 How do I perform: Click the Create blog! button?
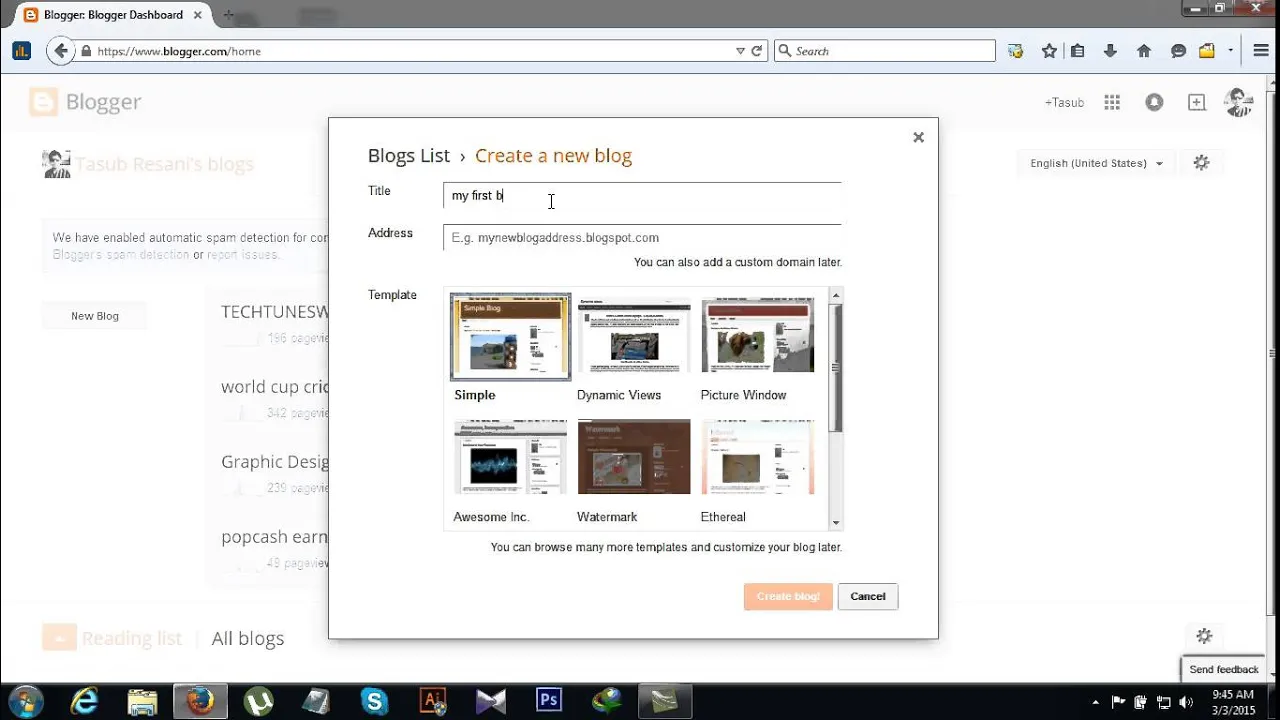[788, 596]
